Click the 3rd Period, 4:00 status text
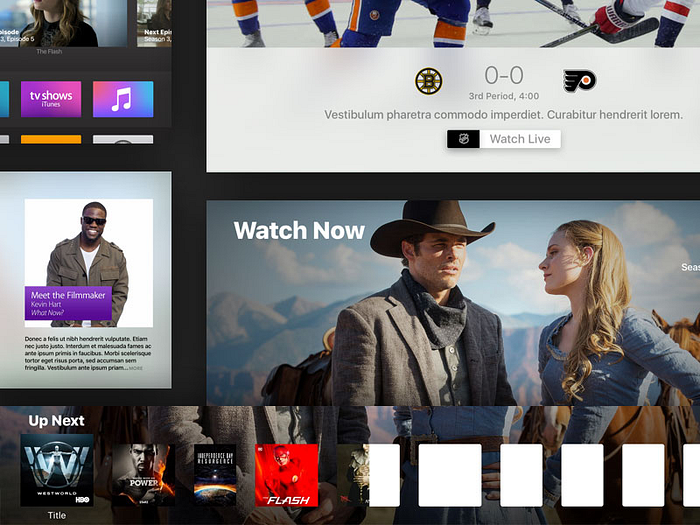 [504, 96]
